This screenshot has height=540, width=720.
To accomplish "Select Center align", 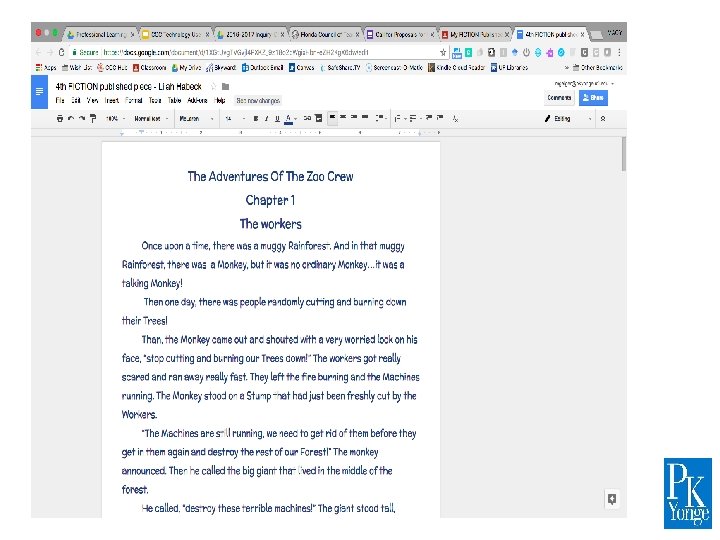I will tap(343, 118).
